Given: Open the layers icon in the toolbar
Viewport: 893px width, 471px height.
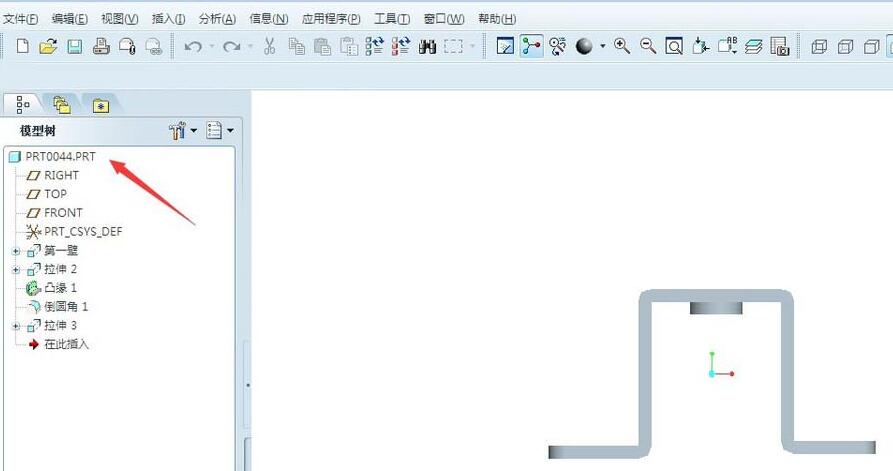Looking at the screenshot, I should (753, 46).
